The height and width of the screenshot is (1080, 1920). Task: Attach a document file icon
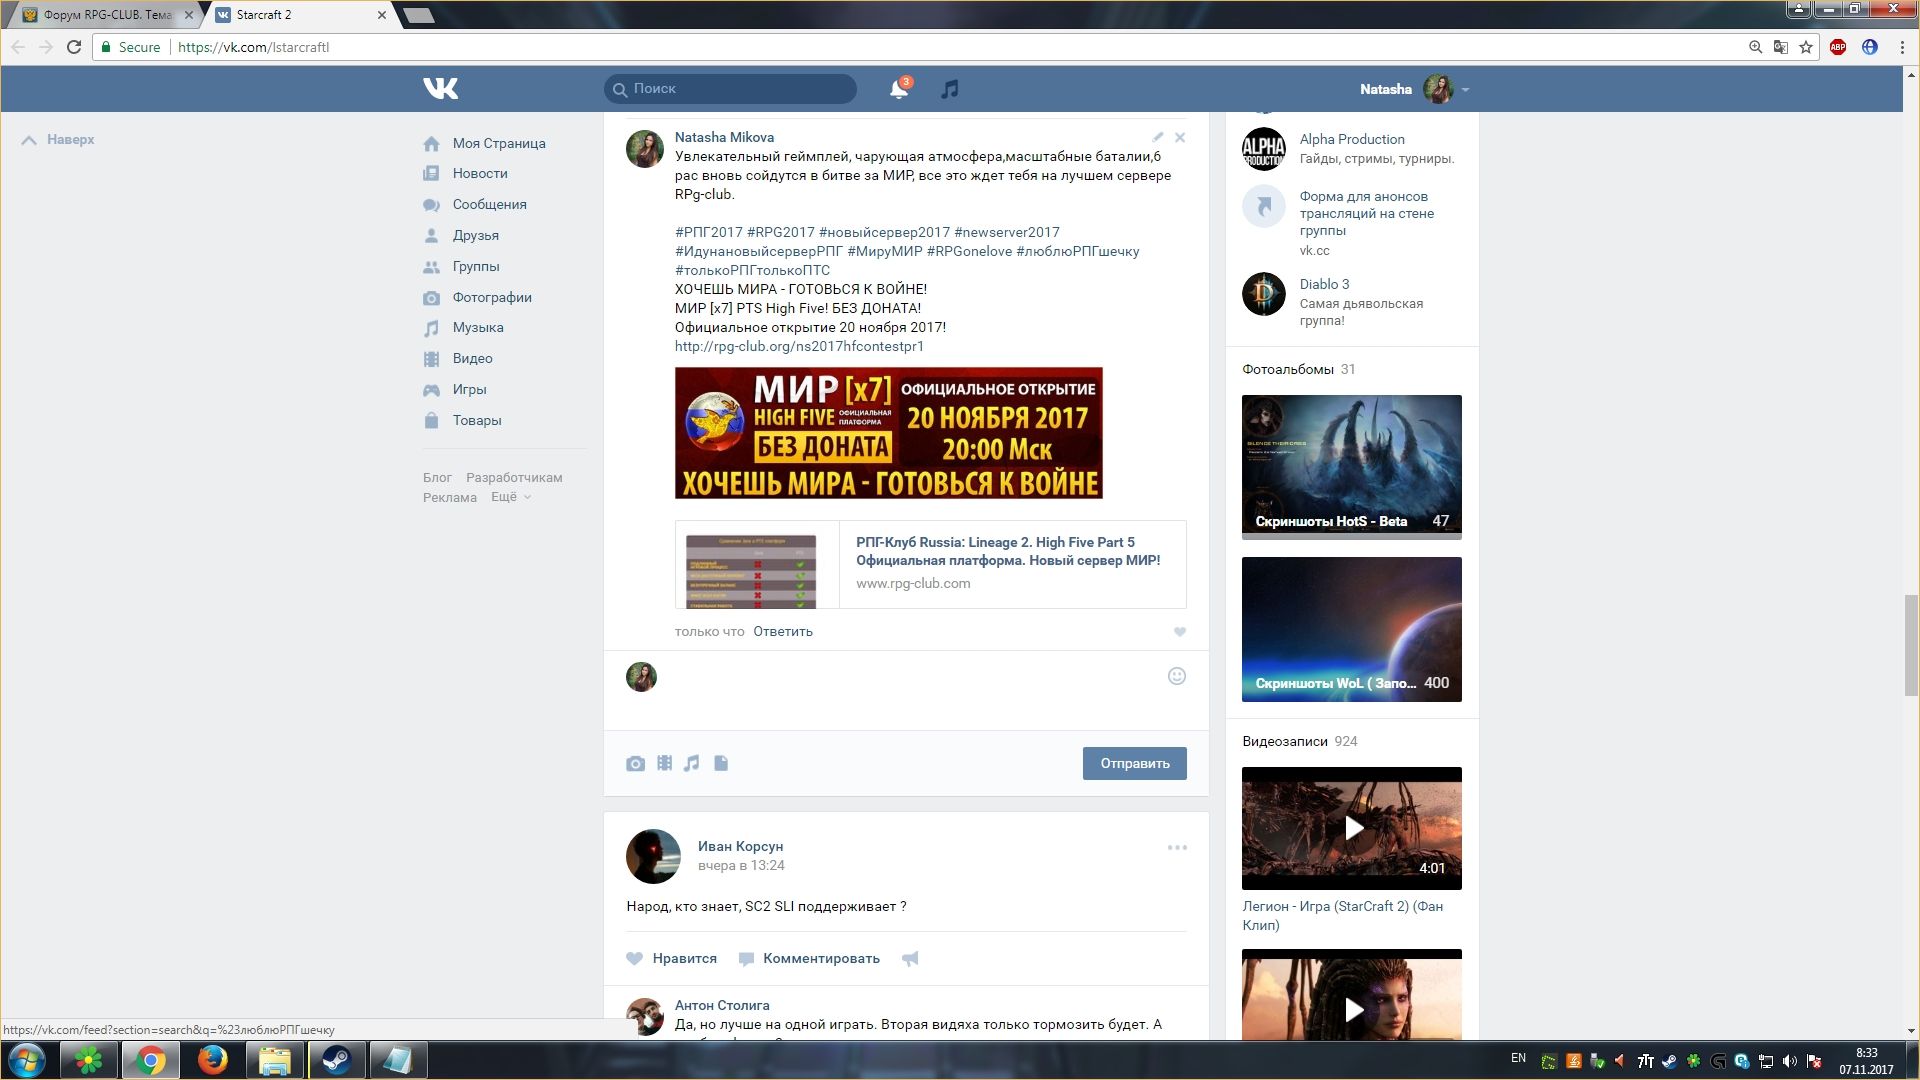(721, 763)
